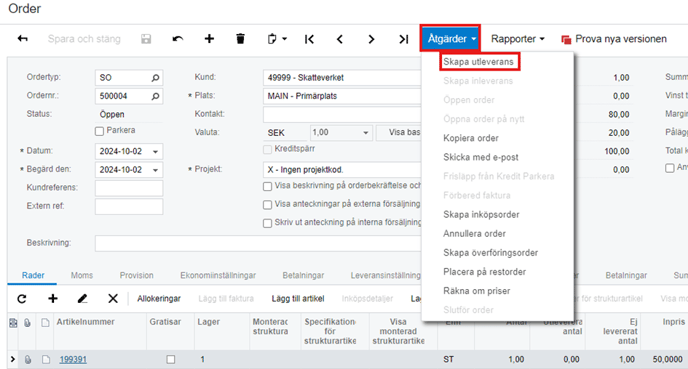Click the pencil edit row icon

click(82, 299)
